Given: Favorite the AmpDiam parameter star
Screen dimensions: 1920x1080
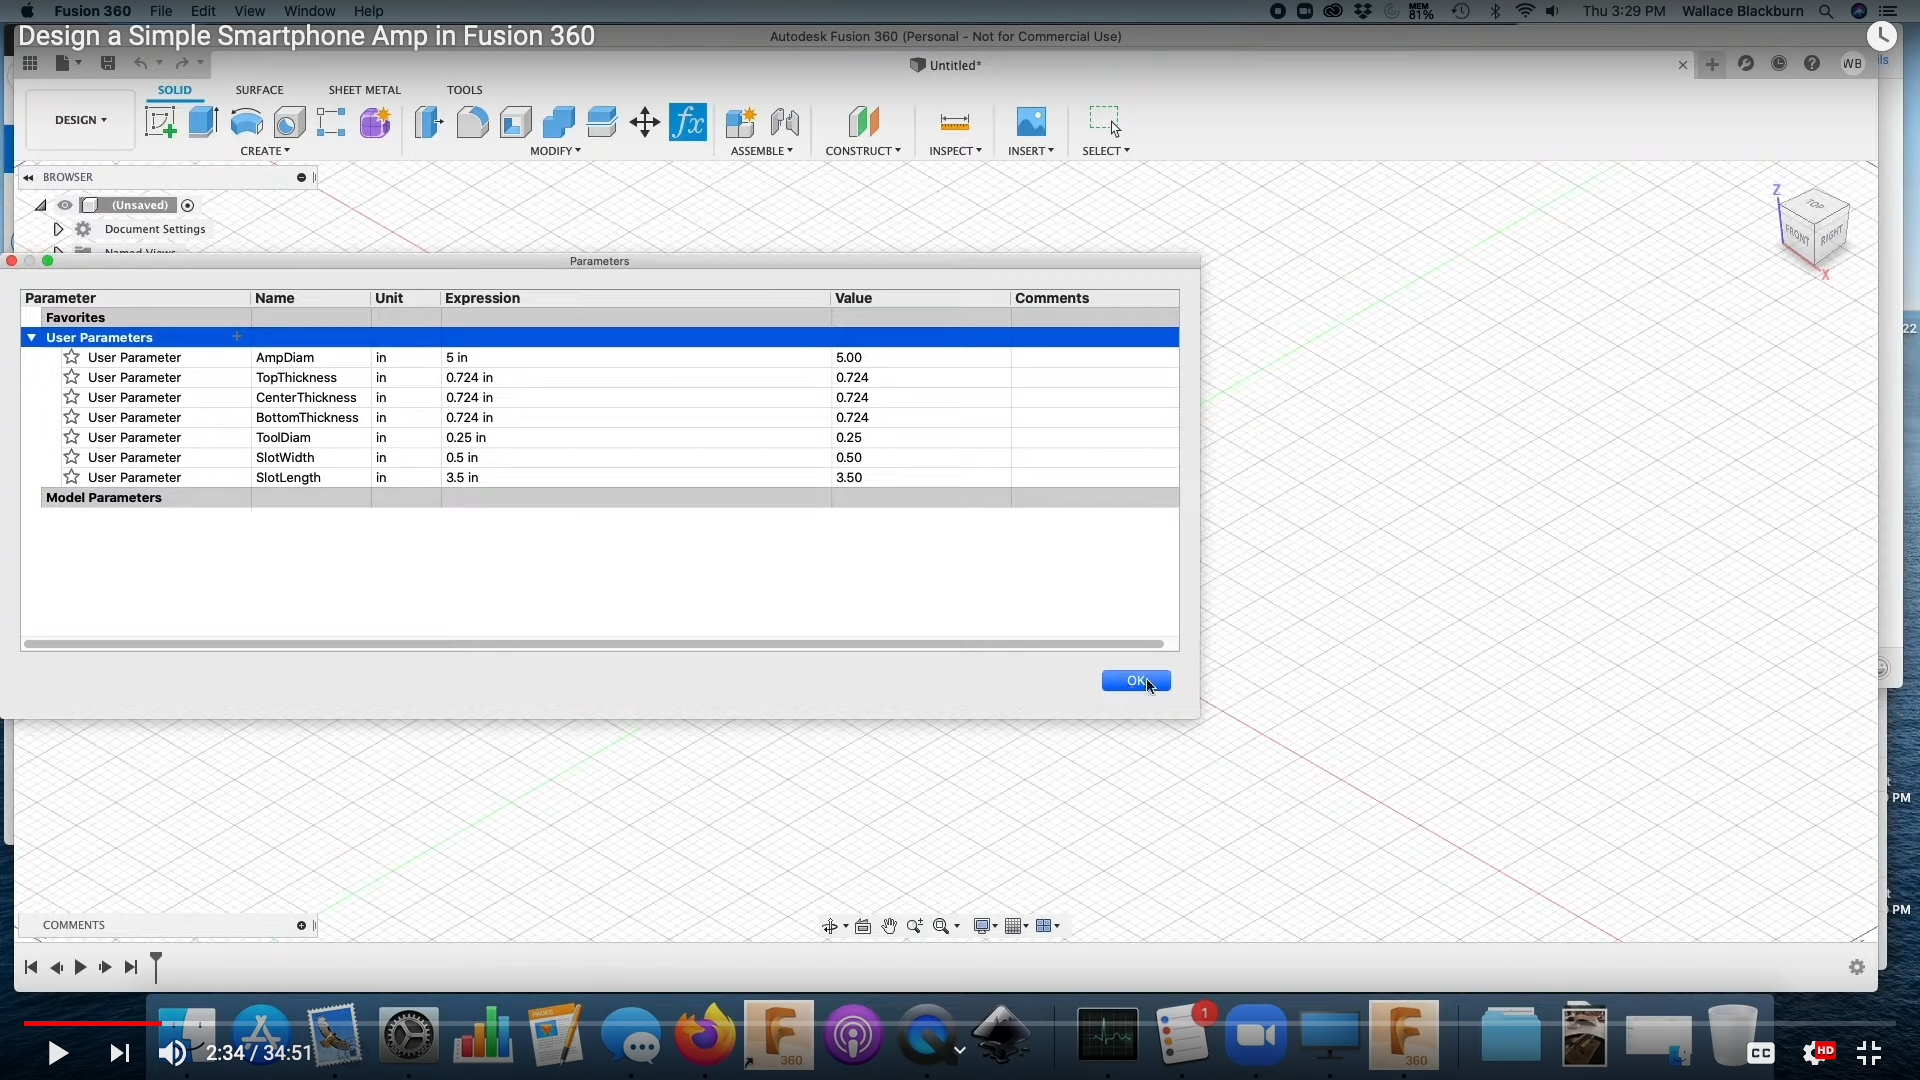Looking at the screenshot, I should [x=71, y=357].
